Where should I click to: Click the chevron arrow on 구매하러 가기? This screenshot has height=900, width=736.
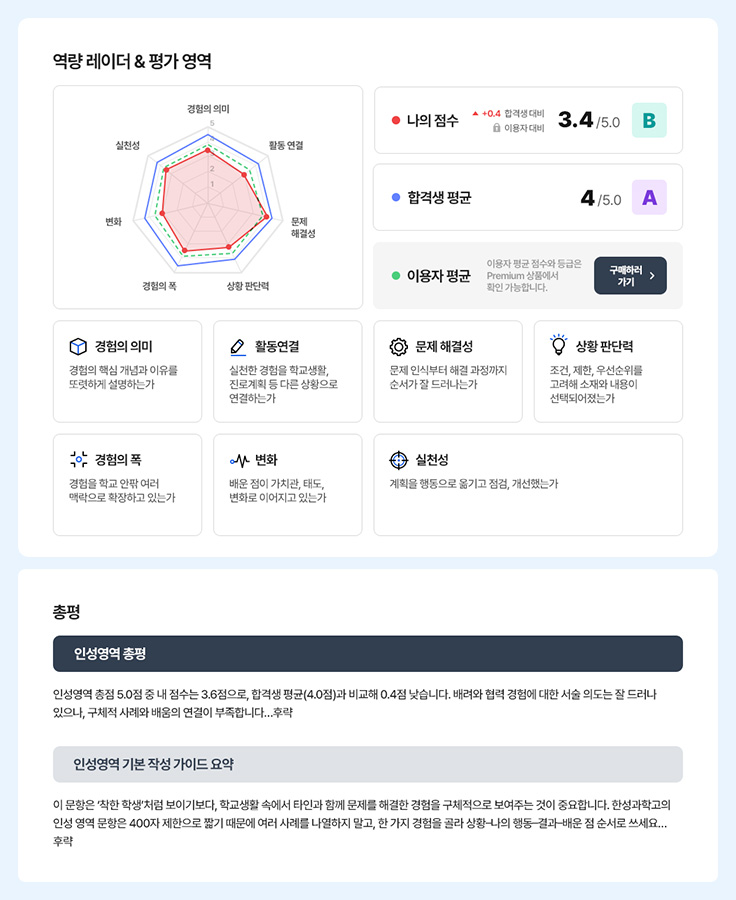(652, 276)
